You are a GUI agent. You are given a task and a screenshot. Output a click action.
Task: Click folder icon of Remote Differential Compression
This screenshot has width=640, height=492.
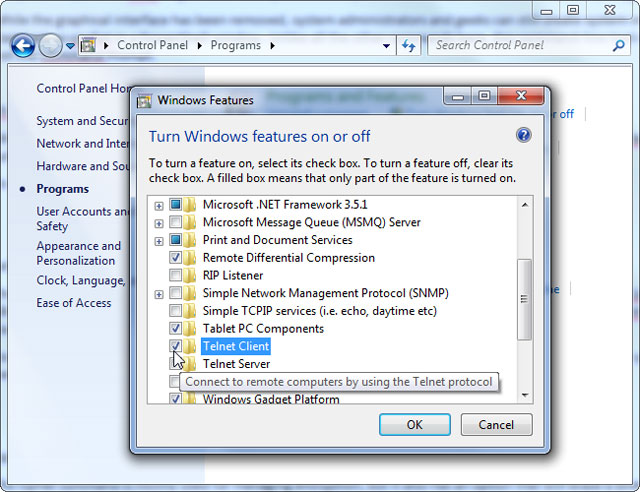click(x=189, y=257)
